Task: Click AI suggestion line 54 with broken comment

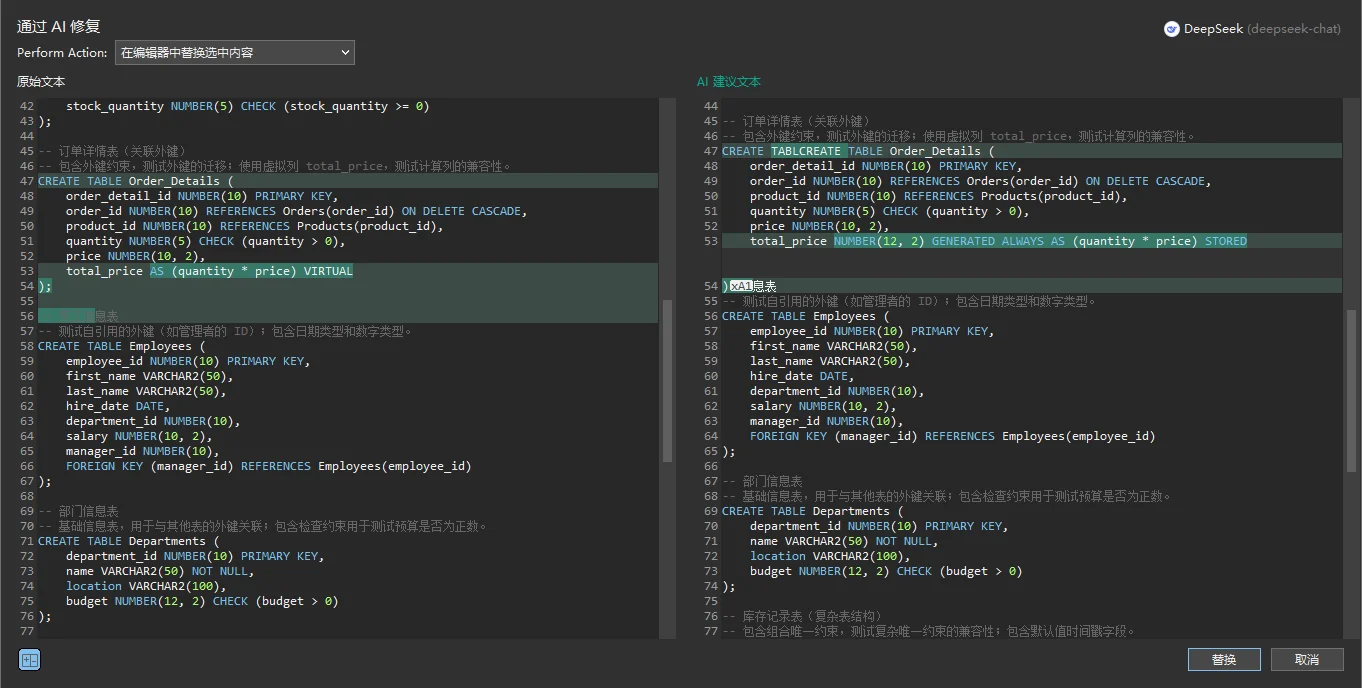Action: pos(750,286)
